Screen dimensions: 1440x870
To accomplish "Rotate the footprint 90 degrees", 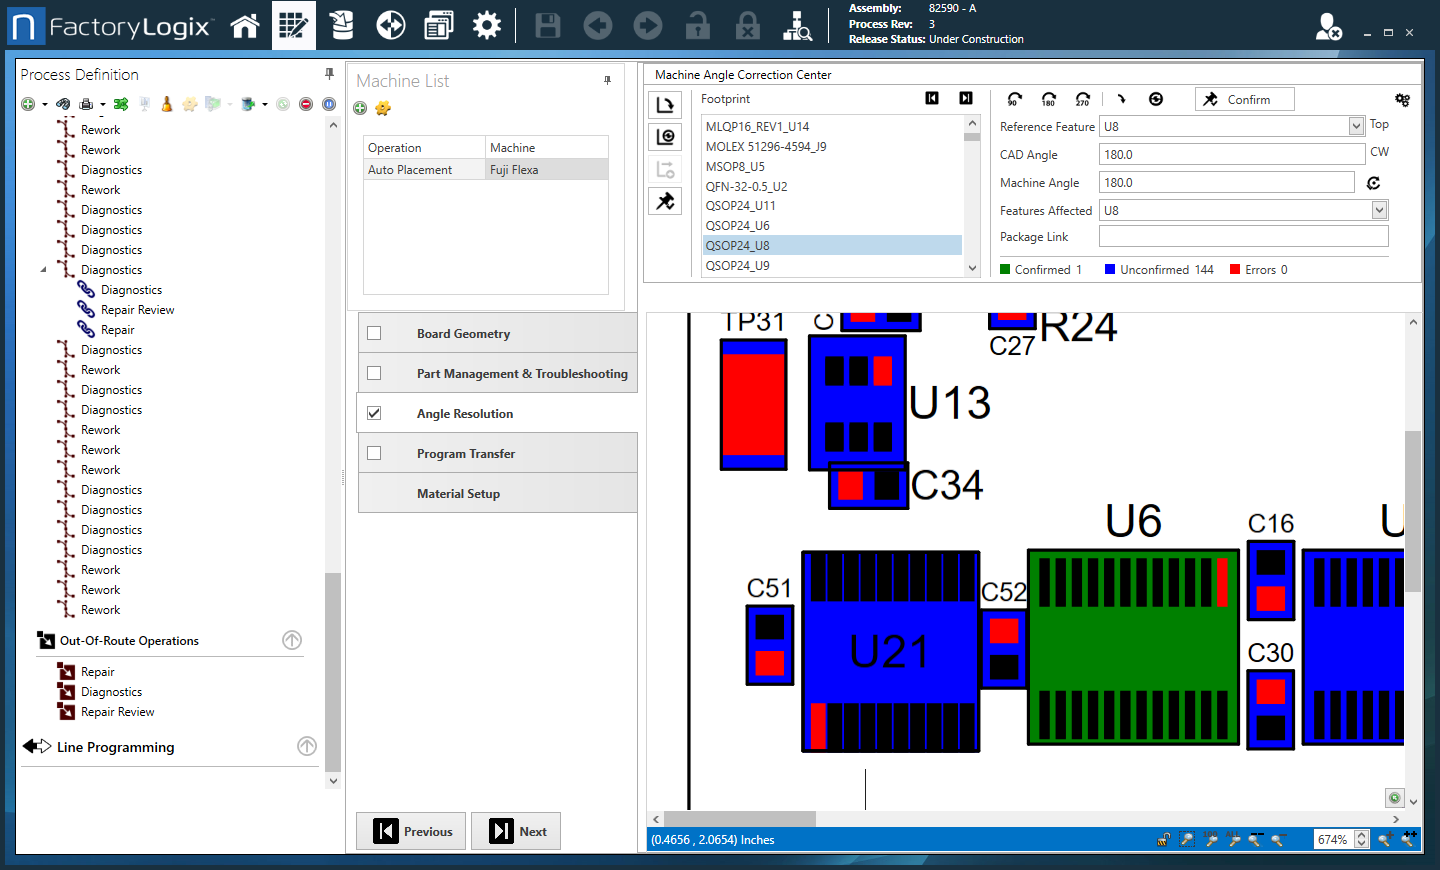I will coord(1014,98).
